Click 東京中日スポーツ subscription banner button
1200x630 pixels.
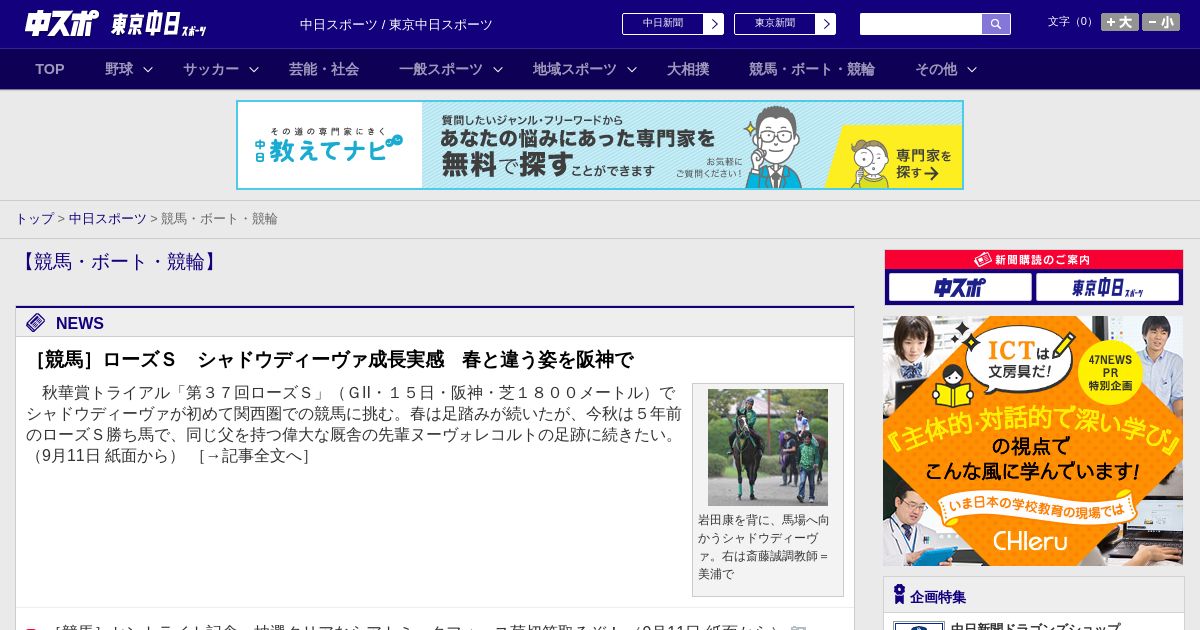[1108, 288]
